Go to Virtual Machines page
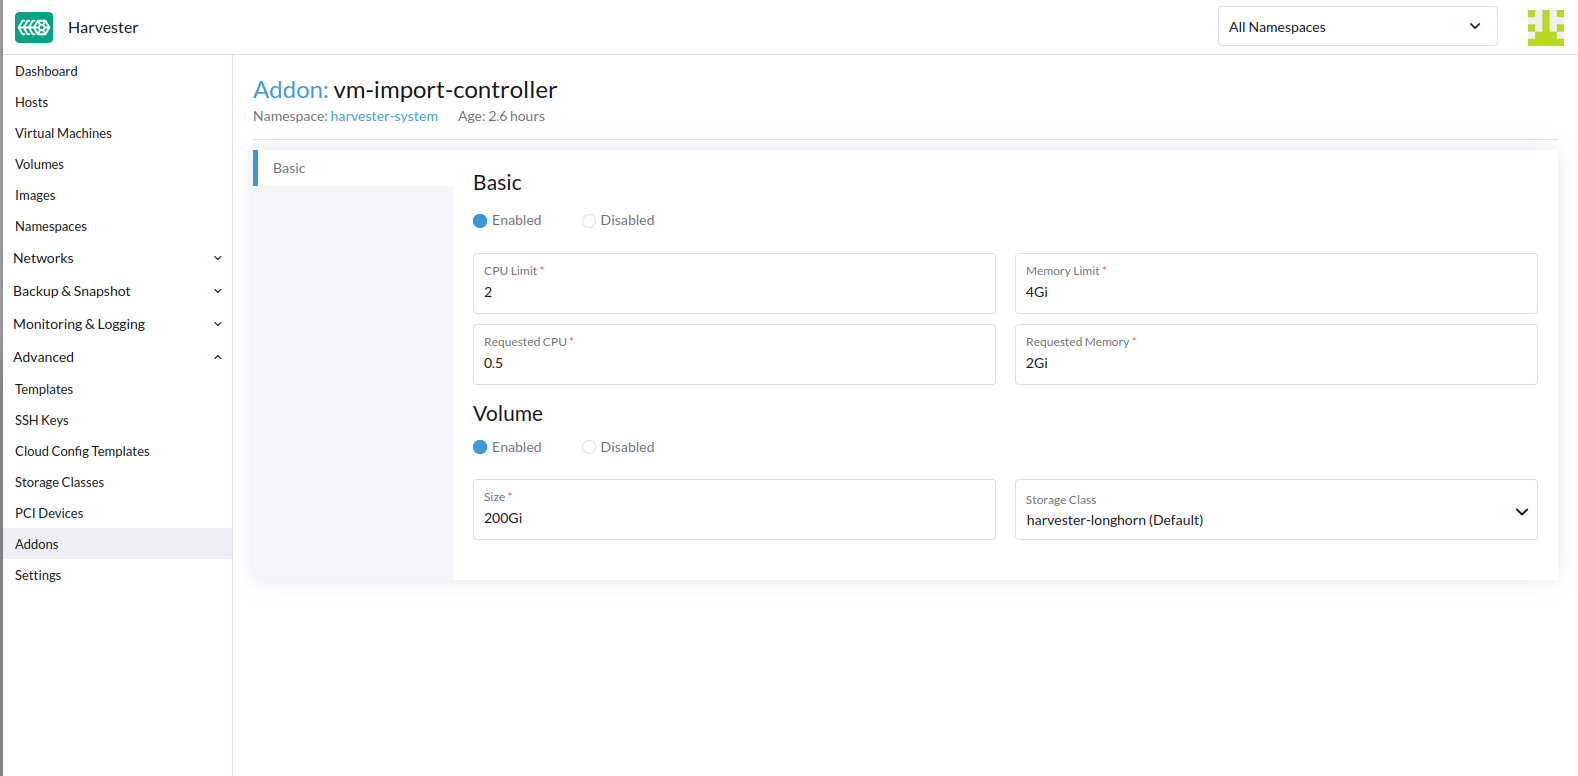Screen dimensions: 1578x776 pos(63,133)
